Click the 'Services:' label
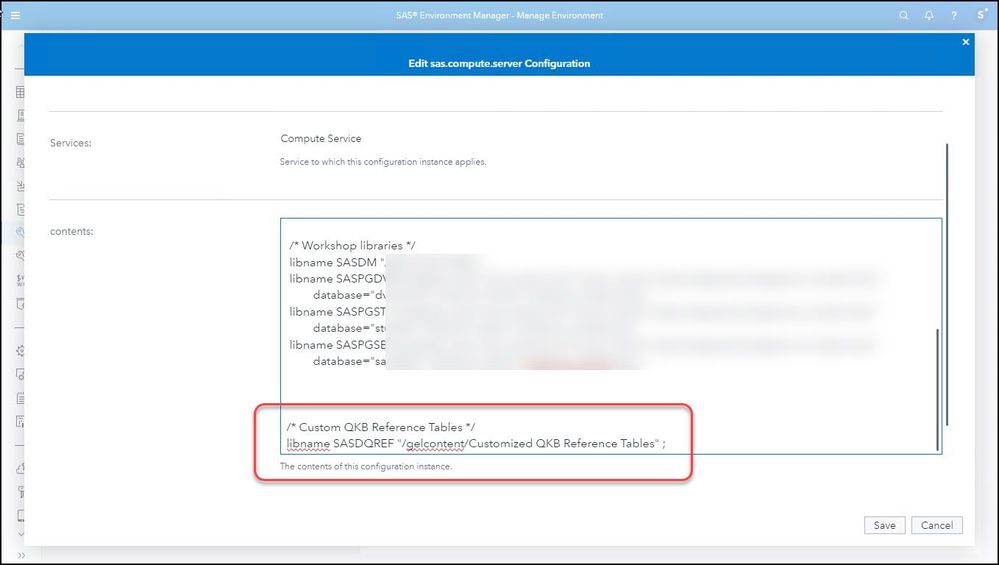999x565 pixels. point(71,143)
